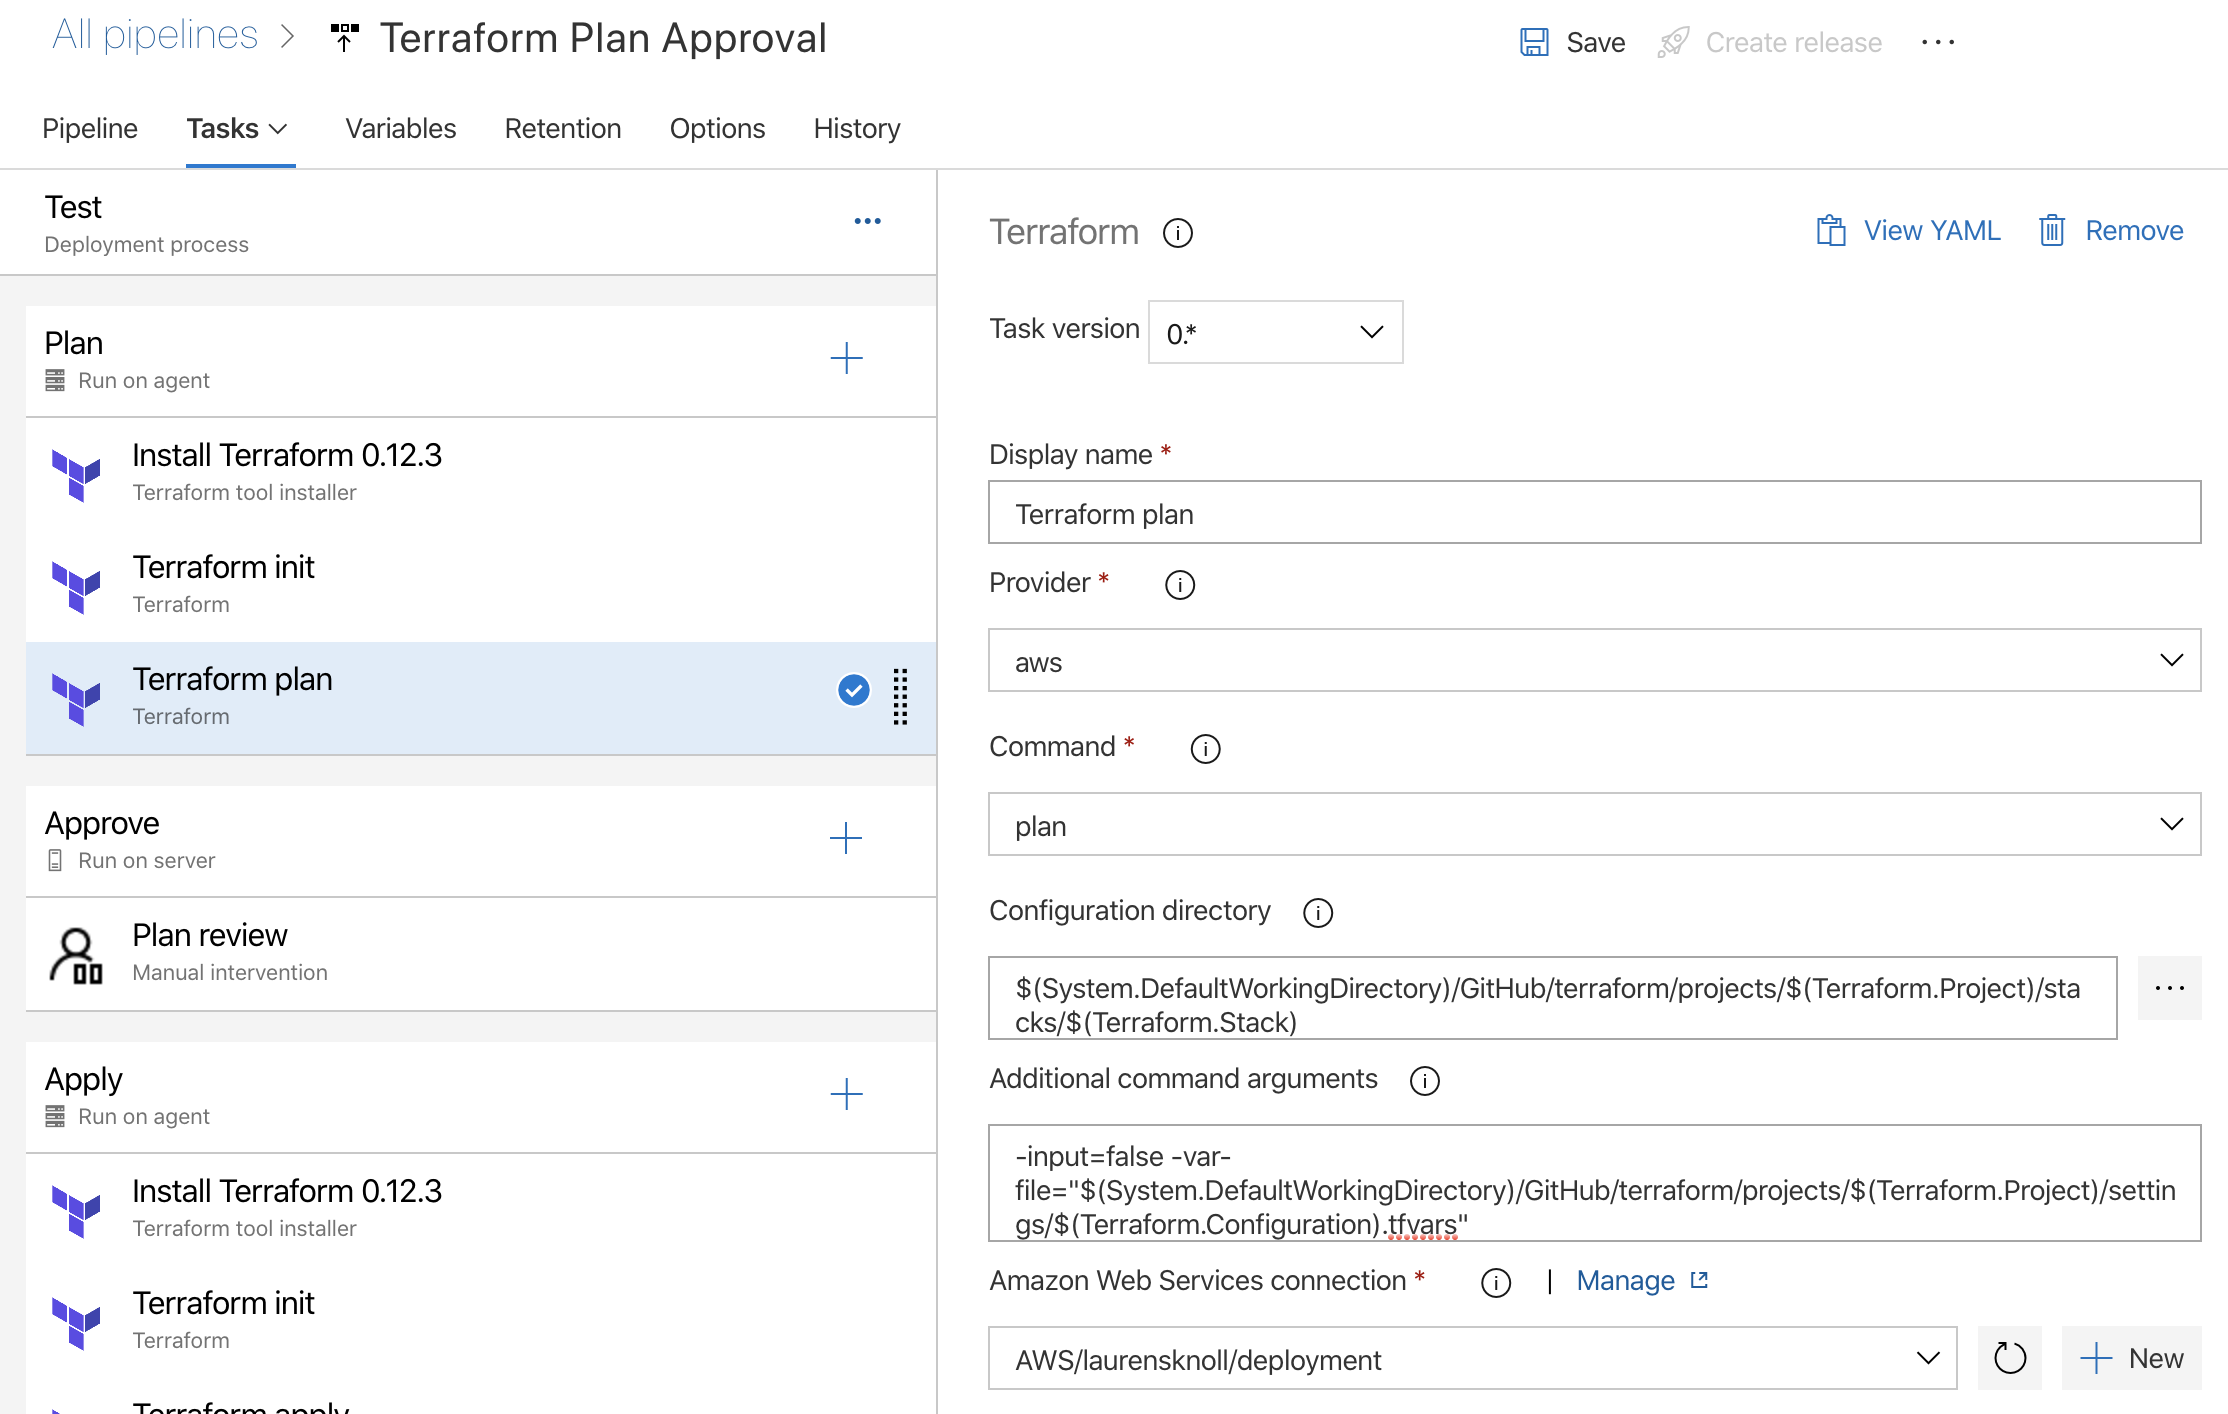Screen dimensions: 2228x1414
Task: Click refresh icon next to AWS connection
Action: (x=2009, y=1358)
